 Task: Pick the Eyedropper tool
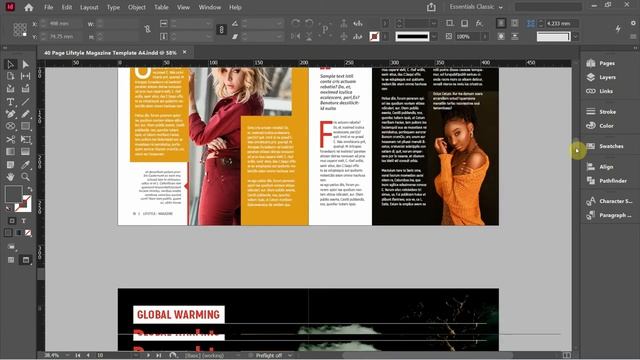26,164
